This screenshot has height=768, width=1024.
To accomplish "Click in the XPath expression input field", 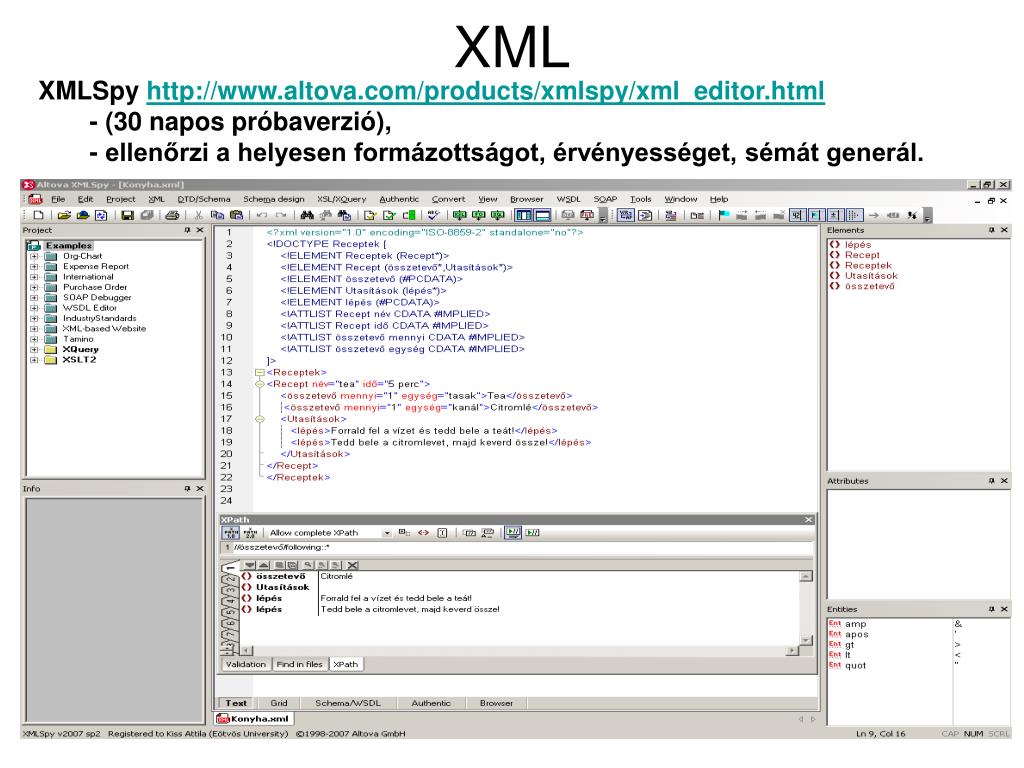I will tap(522, 547).
